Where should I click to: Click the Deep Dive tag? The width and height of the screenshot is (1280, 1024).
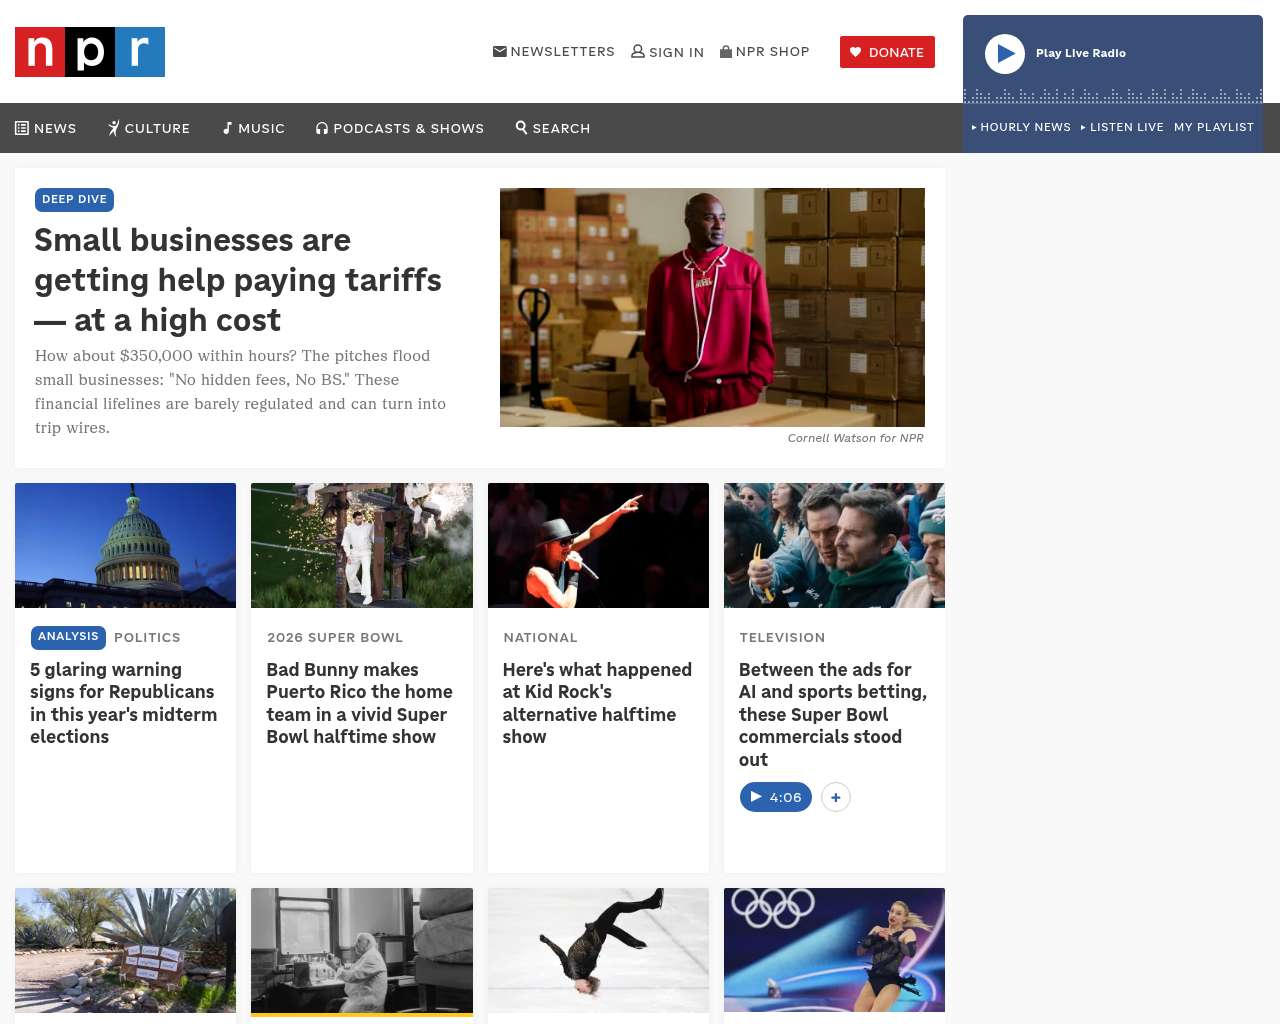[74, 200]
